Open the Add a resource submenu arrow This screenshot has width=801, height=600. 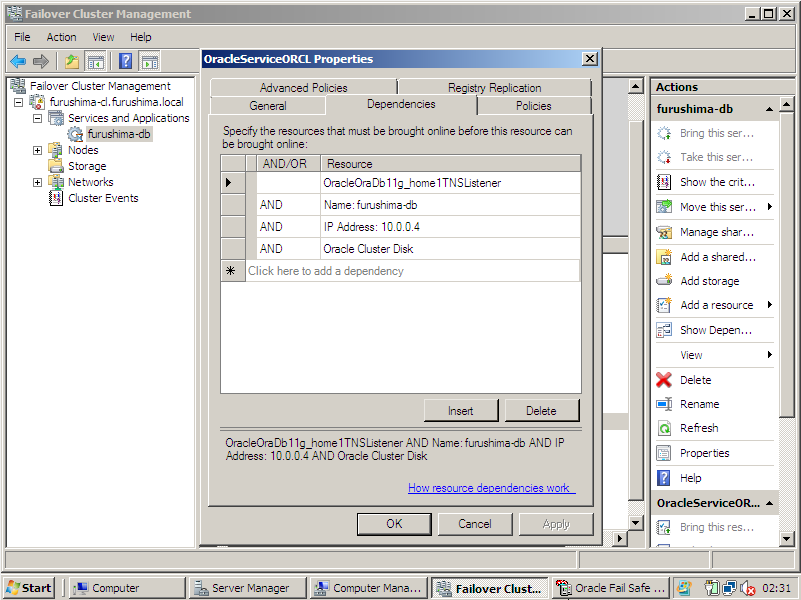point(769,305)
